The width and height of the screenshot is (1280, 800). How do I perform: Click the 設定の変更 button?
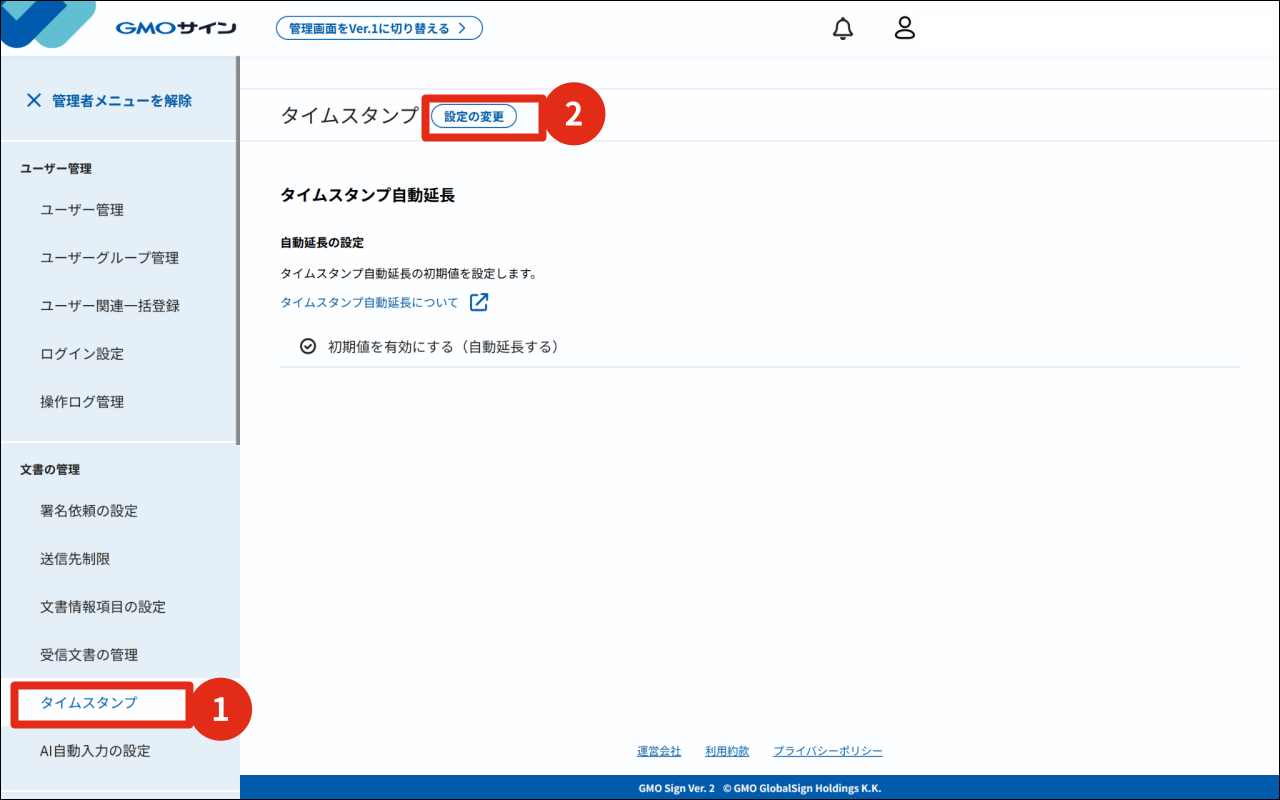[474, 117]
